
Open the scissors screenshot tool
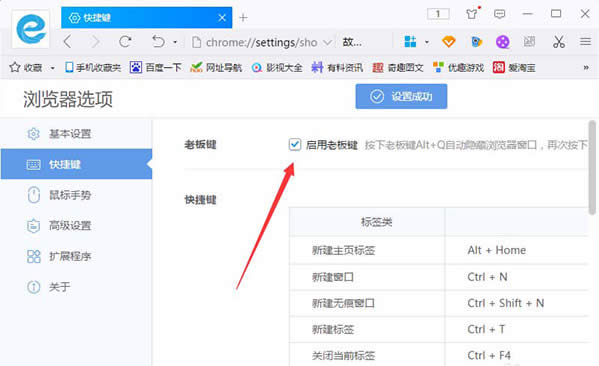point(559,42)
